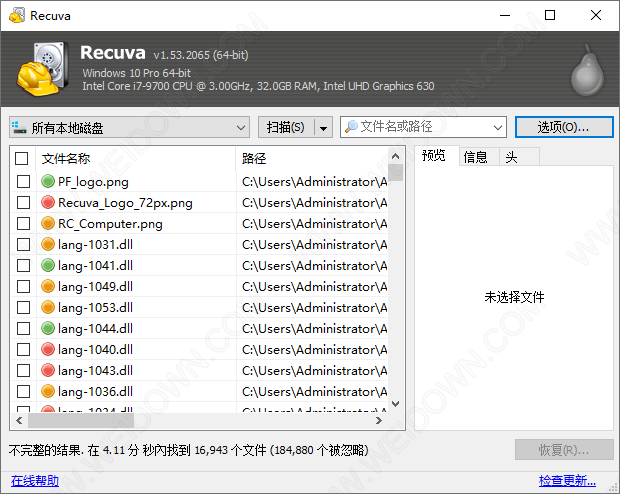
Task: Open the 文件名或路径 filter dropdown arrow
Action: pos(498,128)
